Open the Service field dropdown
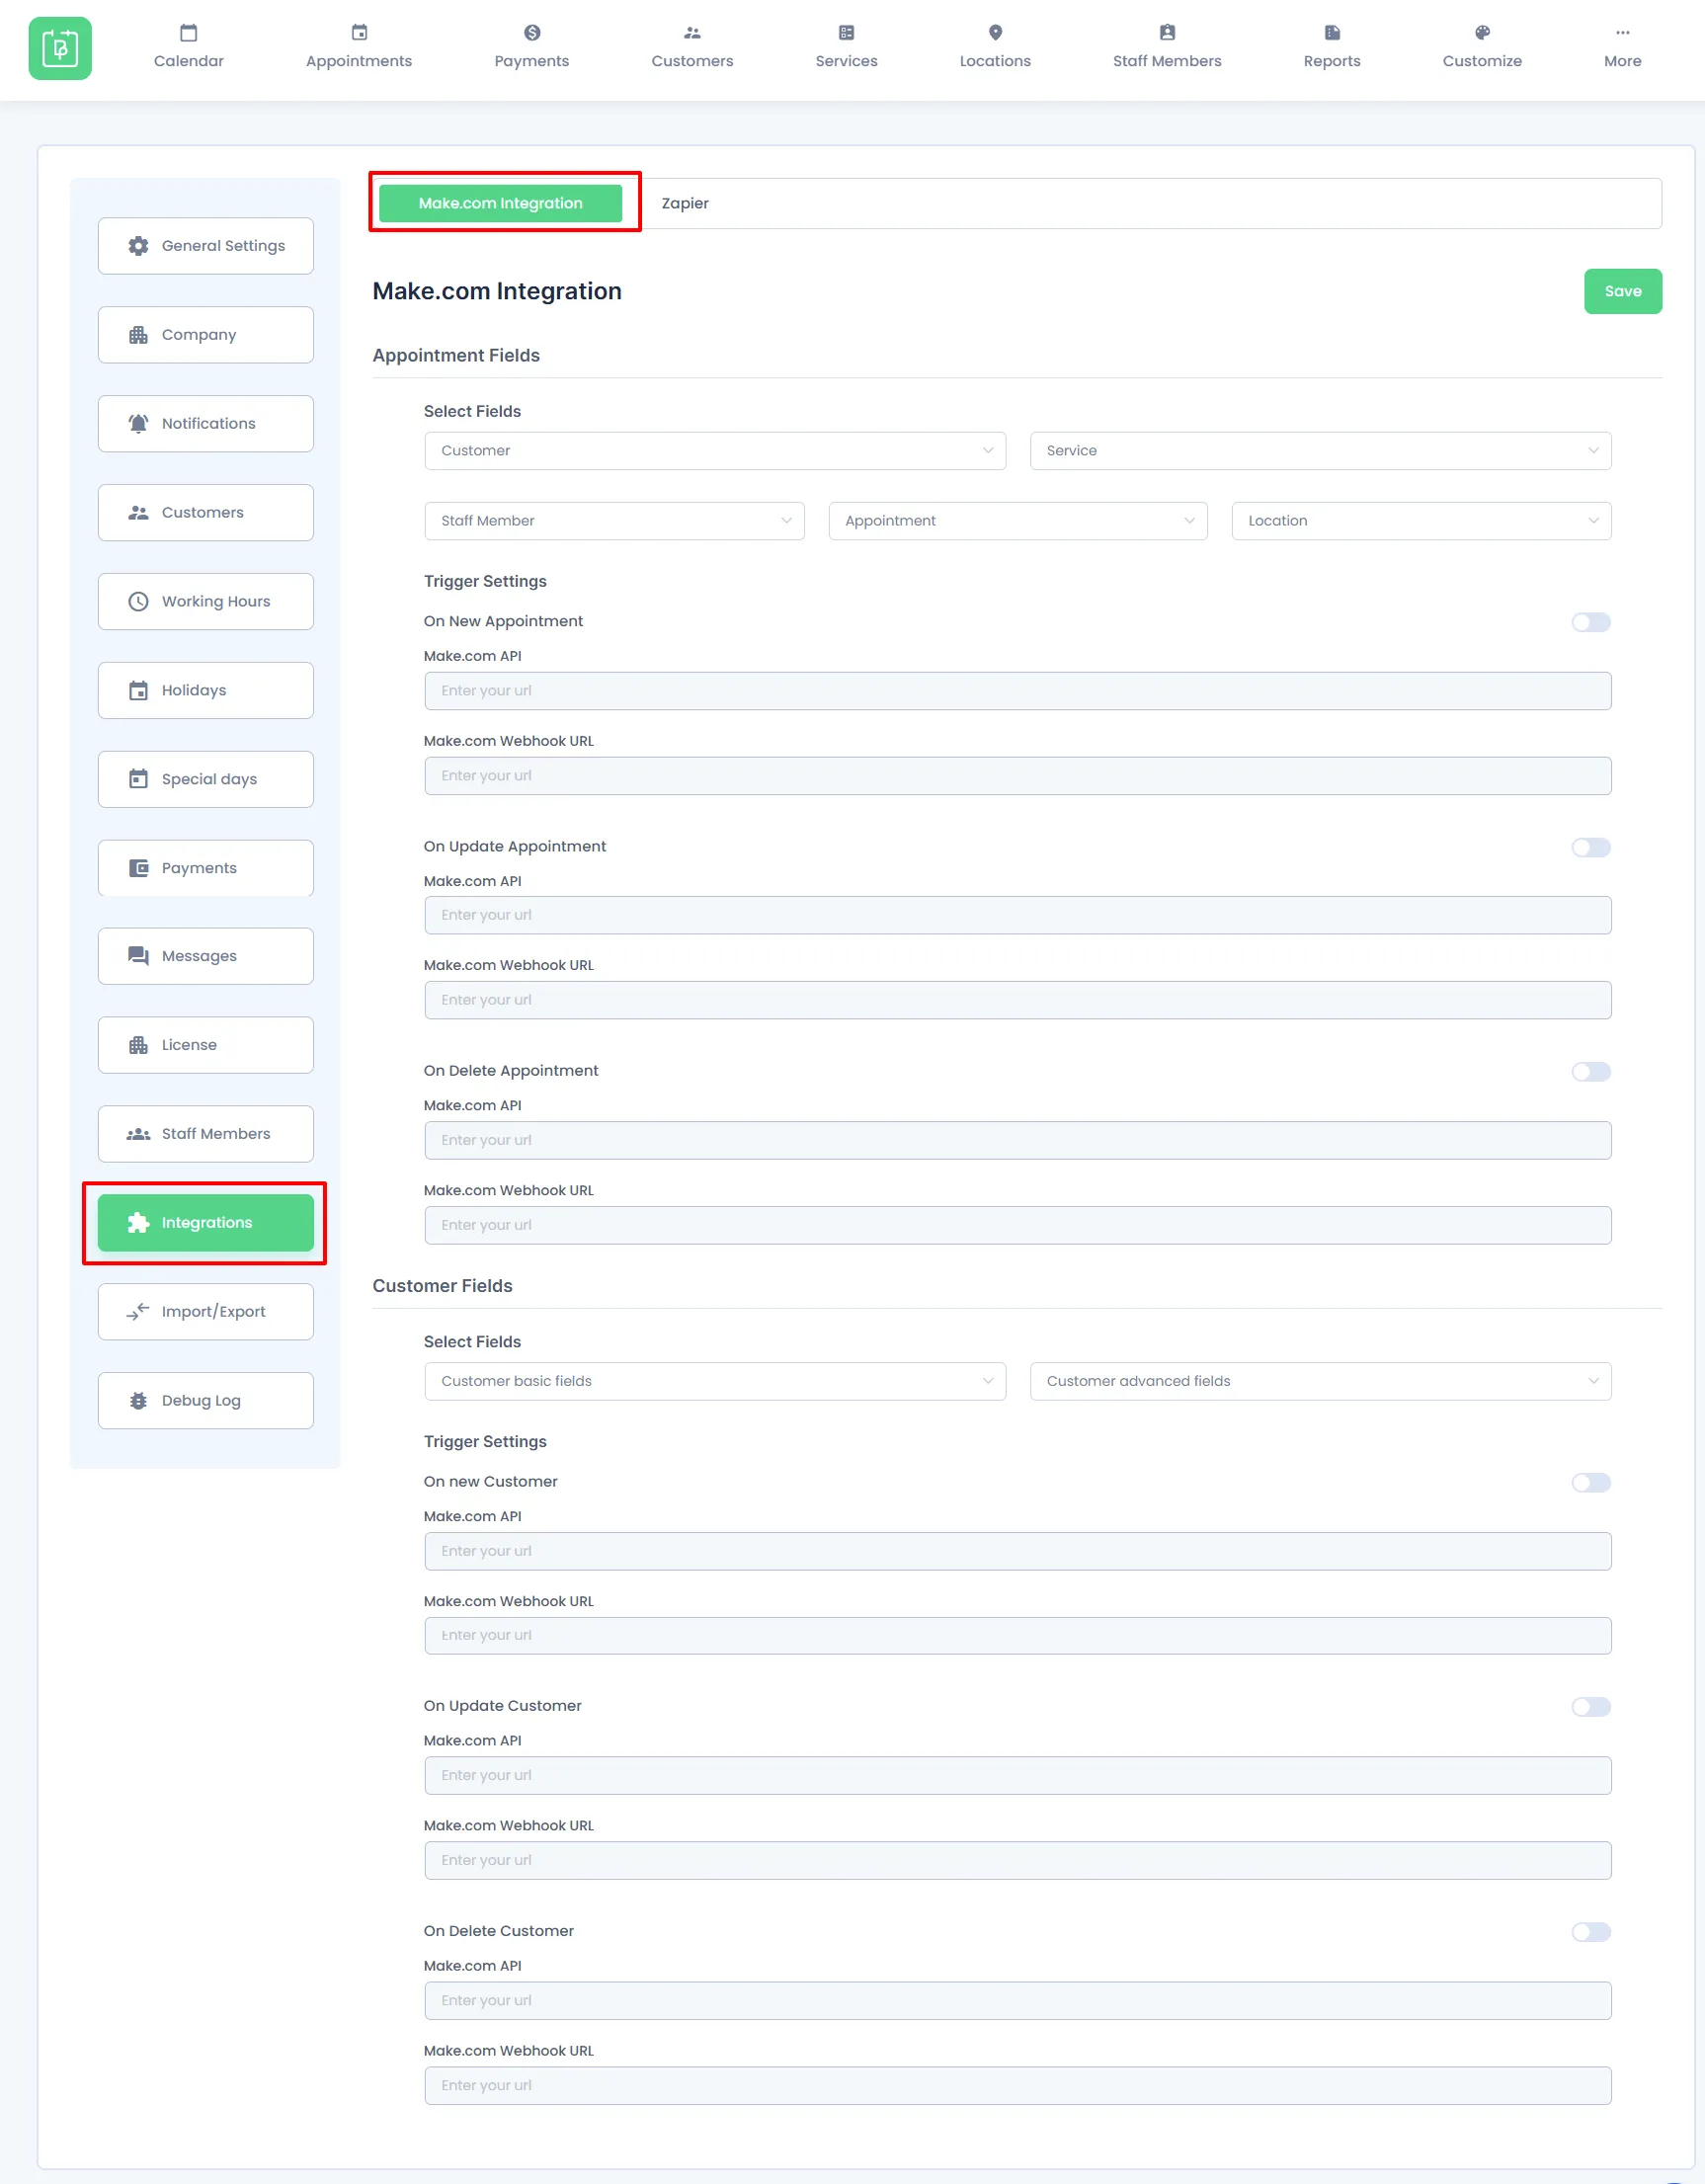 1320,451
